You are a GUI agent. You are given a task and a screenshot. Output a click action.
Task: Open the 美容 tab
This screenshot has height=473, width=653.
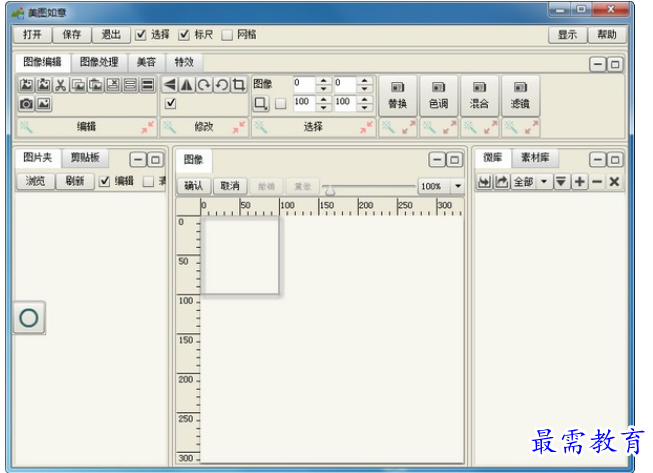pyautogui.click(x=146, y=62)
